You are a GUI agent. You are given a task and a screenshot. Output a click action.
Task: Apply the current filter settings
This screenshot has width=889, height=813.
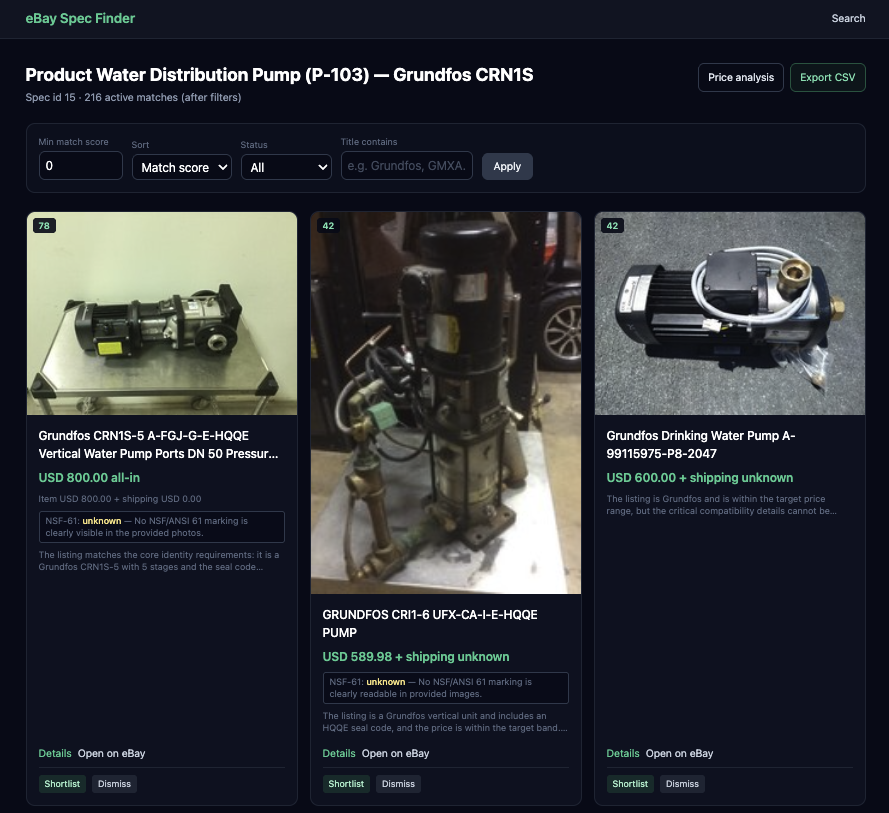click(507, 166)
